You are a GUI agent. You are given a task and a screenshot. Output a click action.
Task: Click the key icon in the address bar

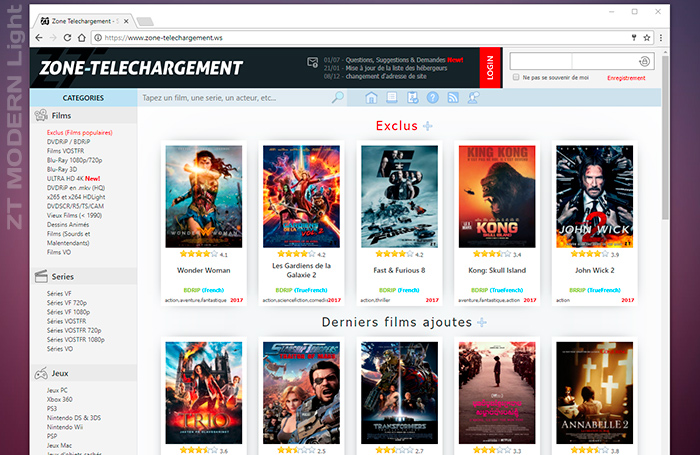[634, 38]
